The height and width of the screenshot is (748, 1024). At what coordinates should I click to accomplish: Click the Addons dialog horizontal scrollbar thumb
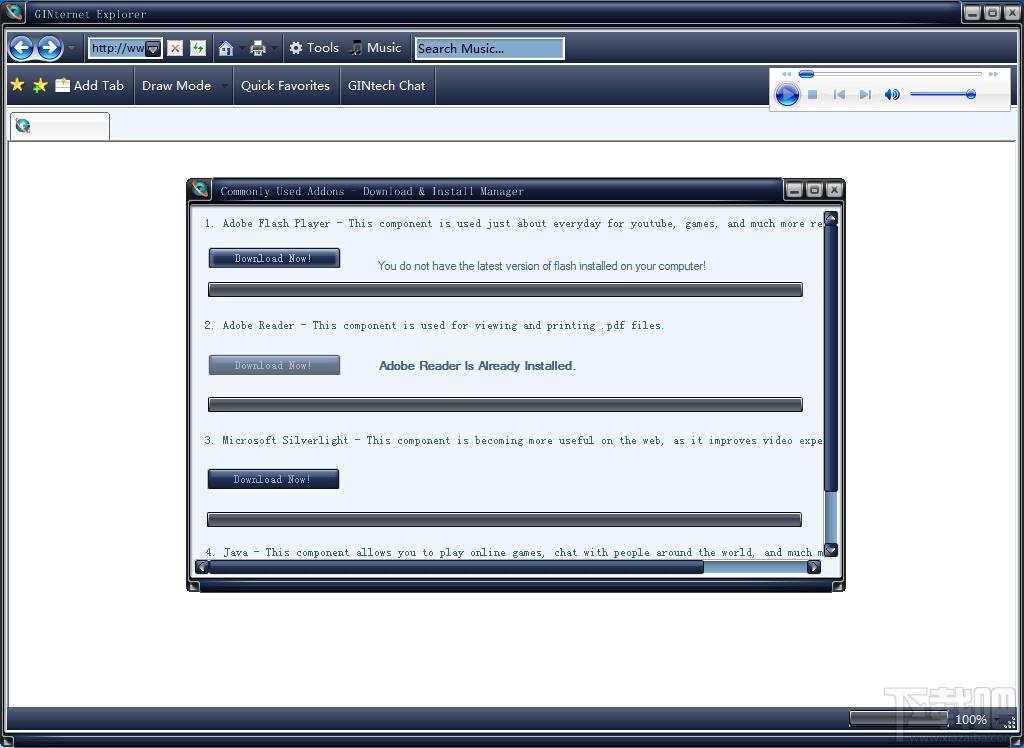[x=456, y=567]
